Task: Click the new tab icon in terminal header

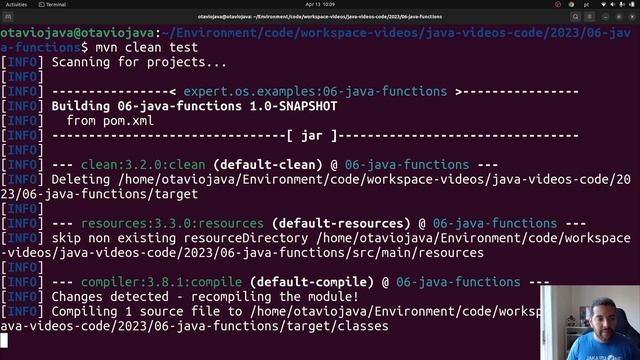Action: 8,17
